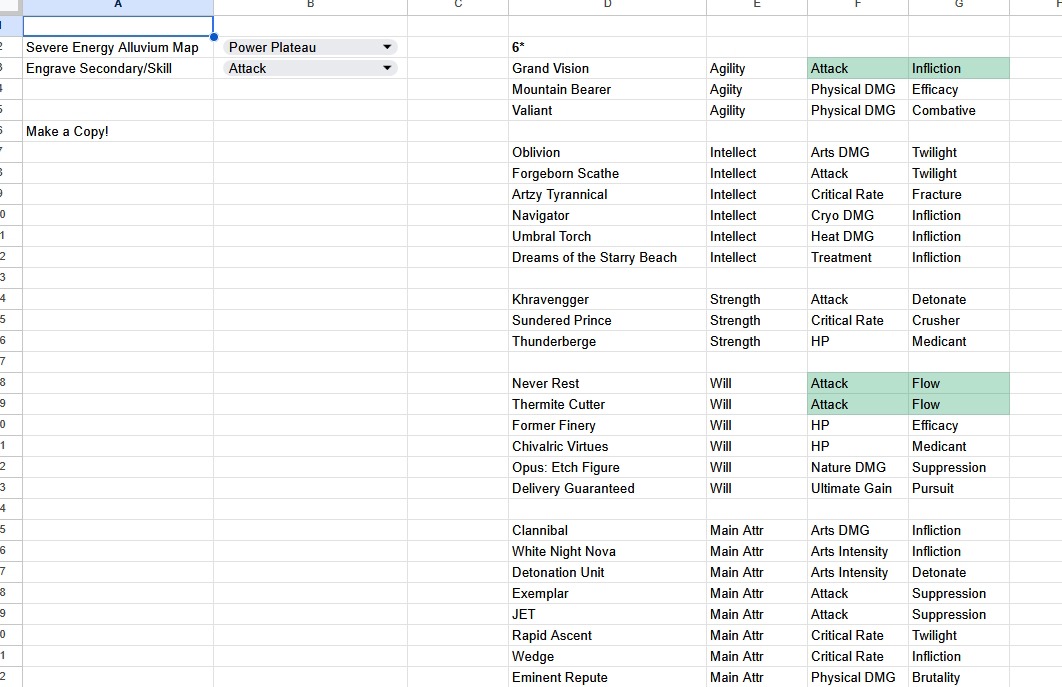1062x687 pixels.
Task: Select the 'Rapid Ascent' cell
Action: point(608,636)
